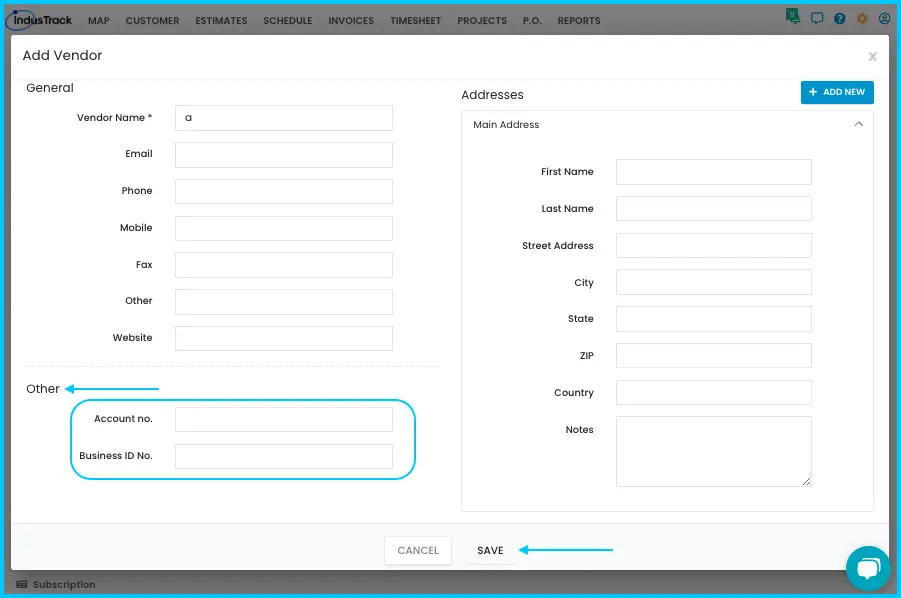Focus the Account no. field
This screenshot has width=901, height=598.
click(284, 419)
